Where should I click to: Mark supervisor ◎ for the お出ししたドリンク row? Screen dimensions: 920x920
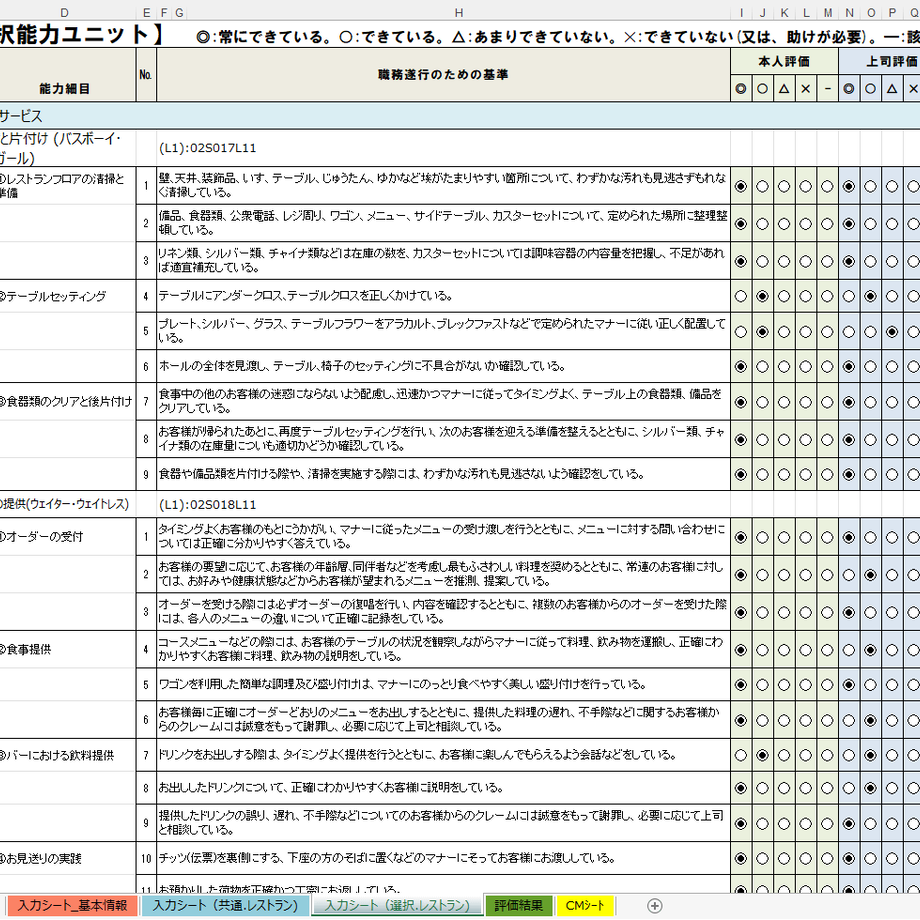coord(848,788)
